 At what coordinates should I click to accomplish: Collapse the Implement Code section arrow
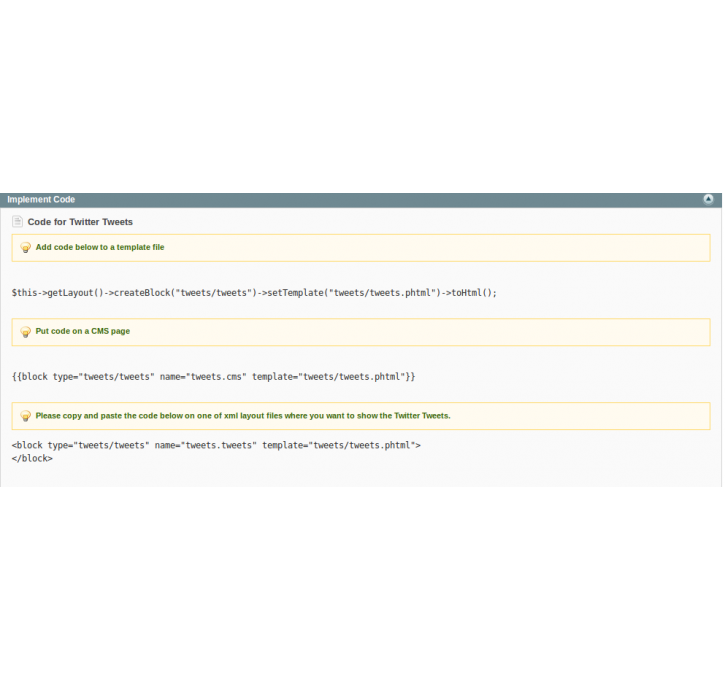708,199
